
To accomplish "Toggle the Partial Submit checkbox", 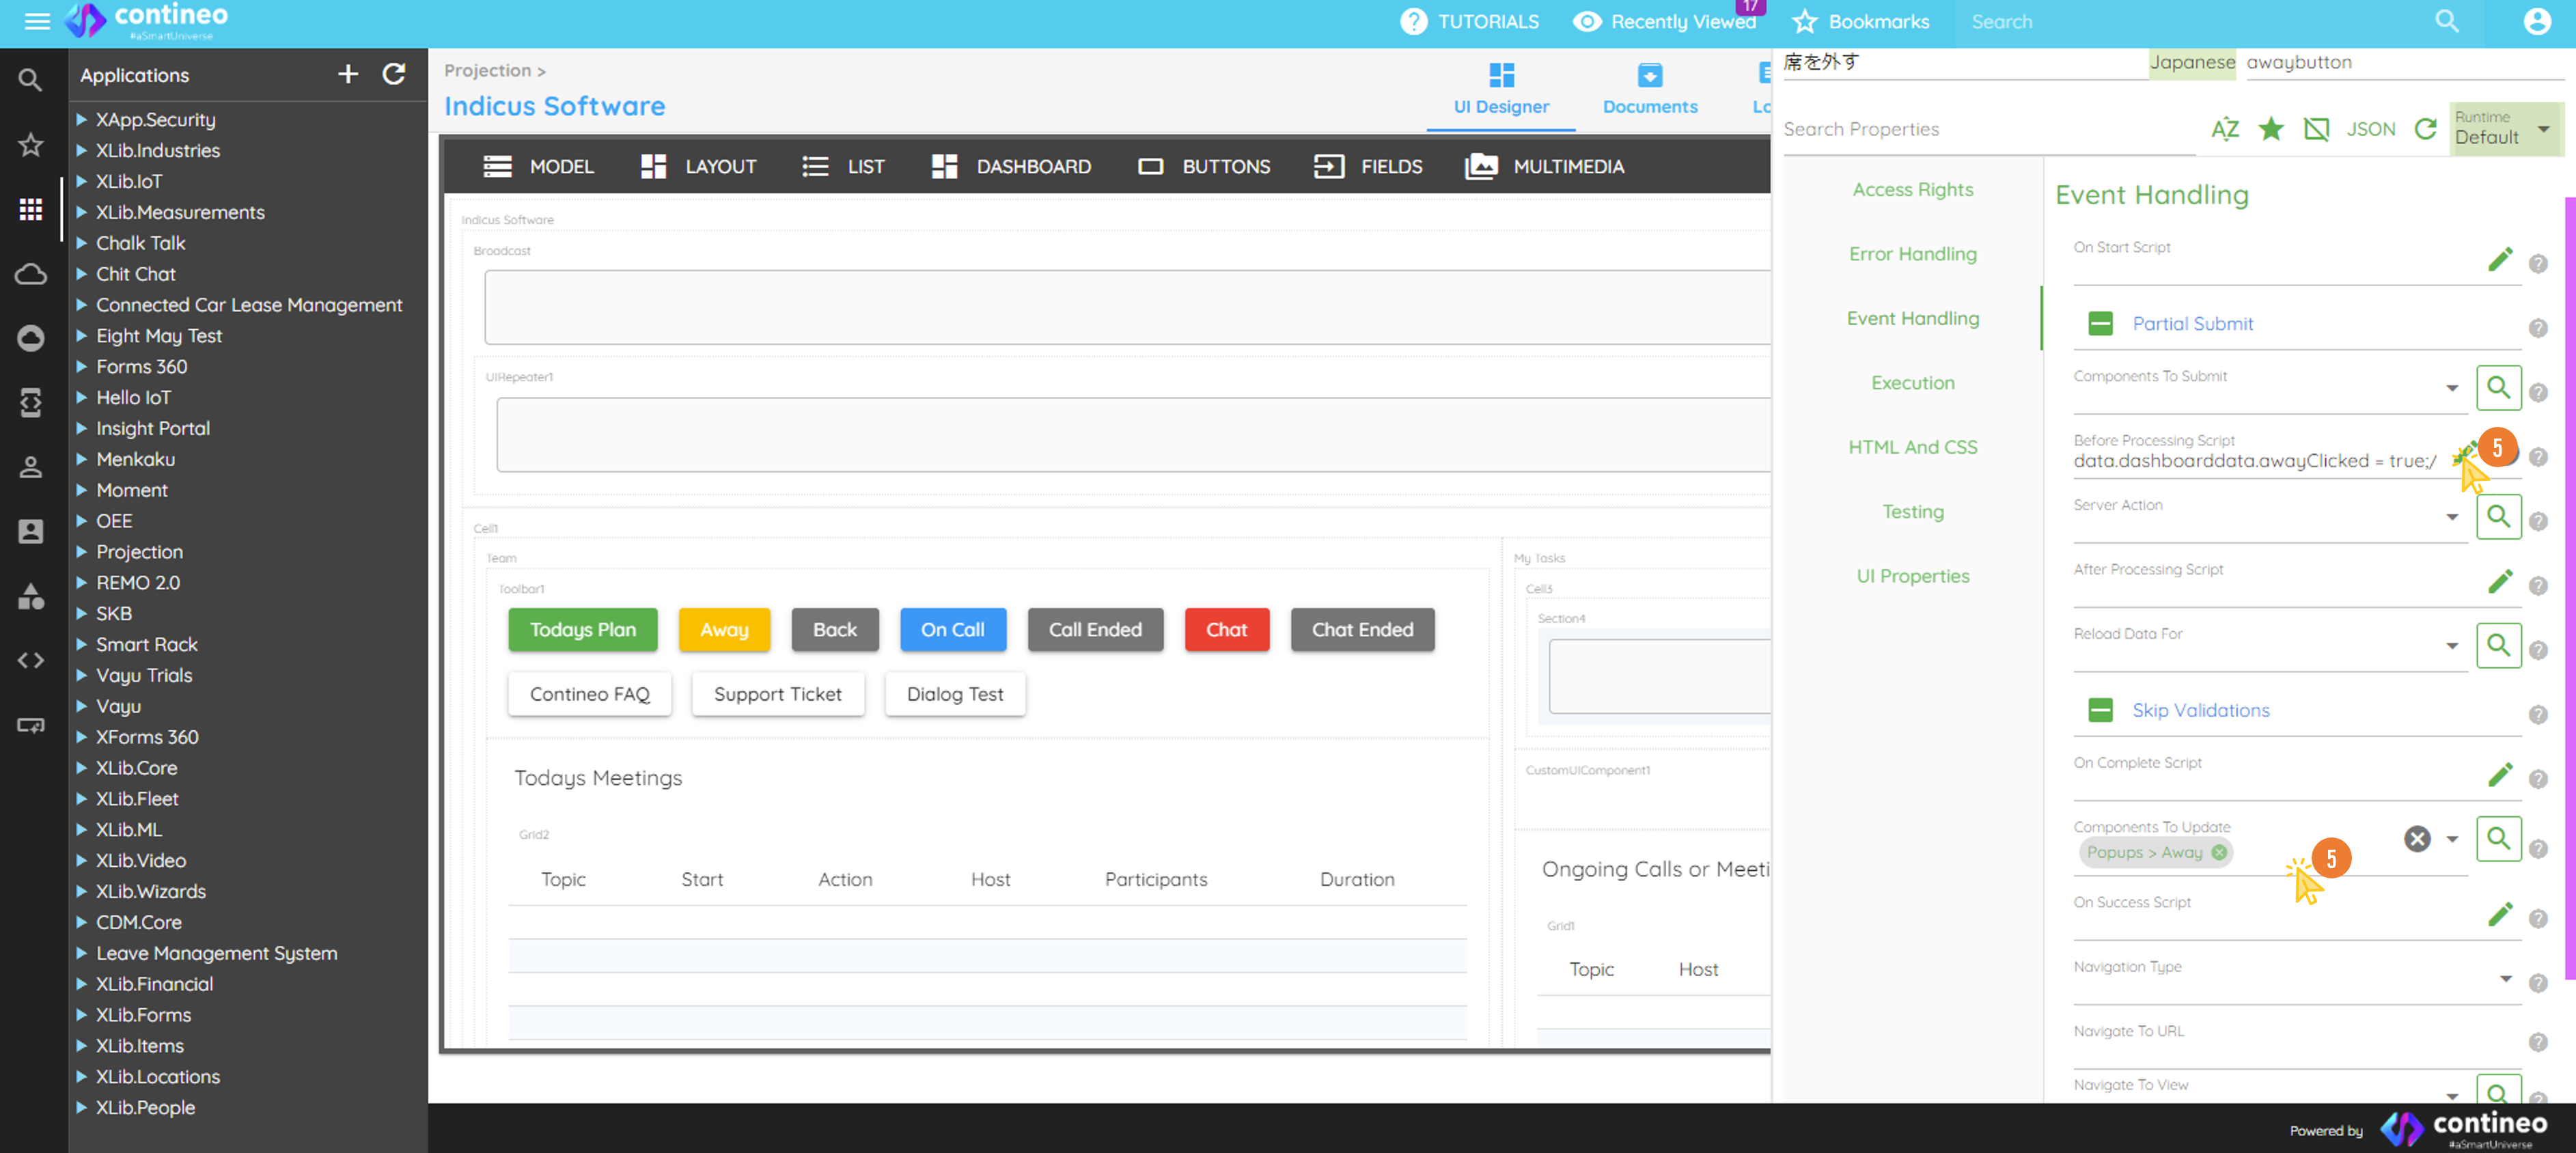I will 2100,324.
